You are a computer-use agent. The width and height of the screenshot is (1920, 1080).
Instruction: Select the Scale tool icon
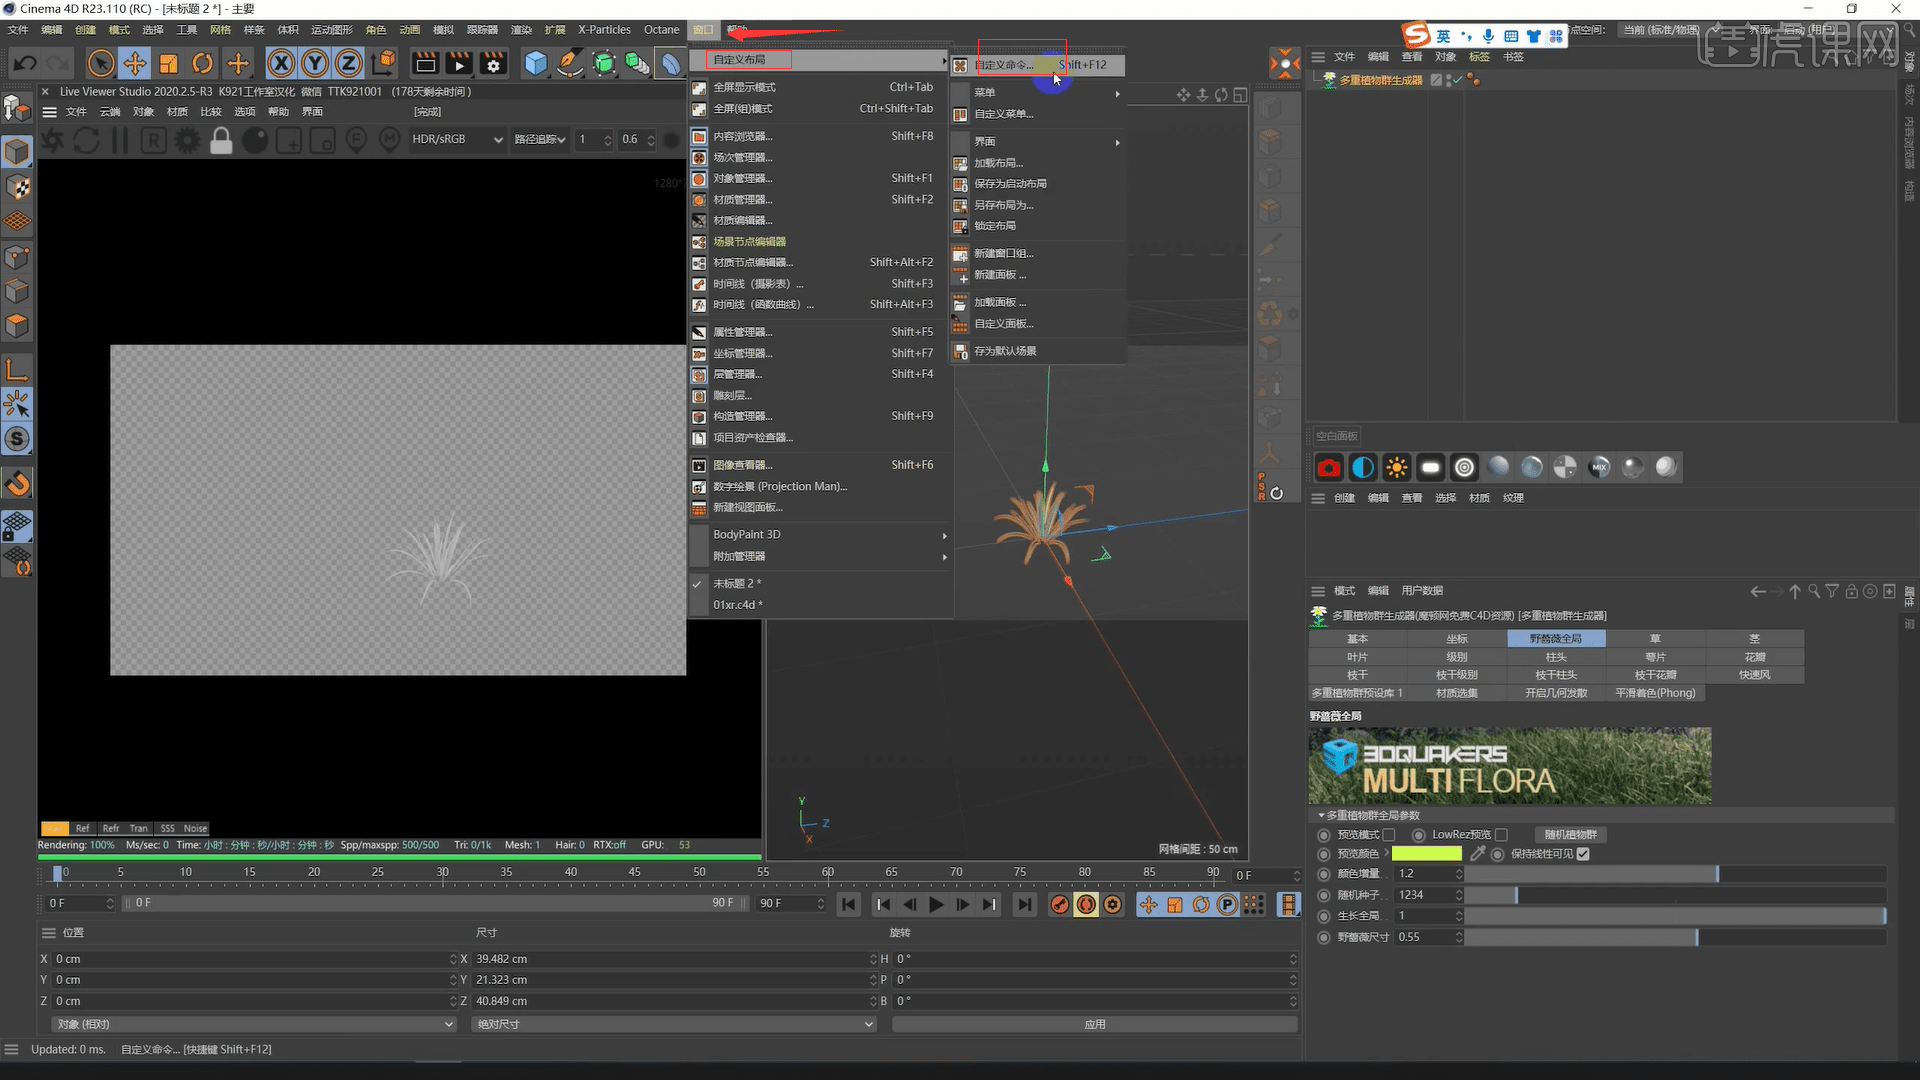click(168, 63)
